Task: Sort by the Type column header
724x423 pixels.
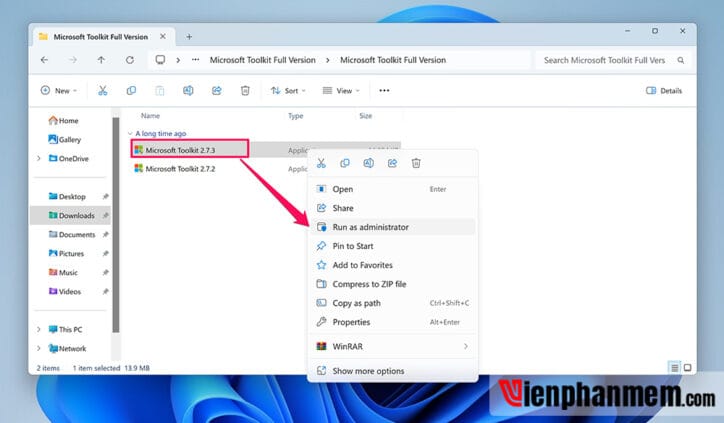Action: pyautogui.click(x=296, y=115)
